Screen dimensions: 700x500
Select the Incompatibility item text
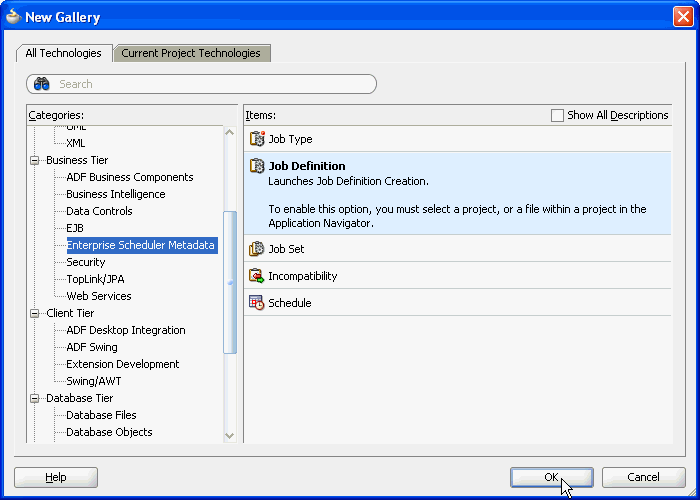[303, 276]
